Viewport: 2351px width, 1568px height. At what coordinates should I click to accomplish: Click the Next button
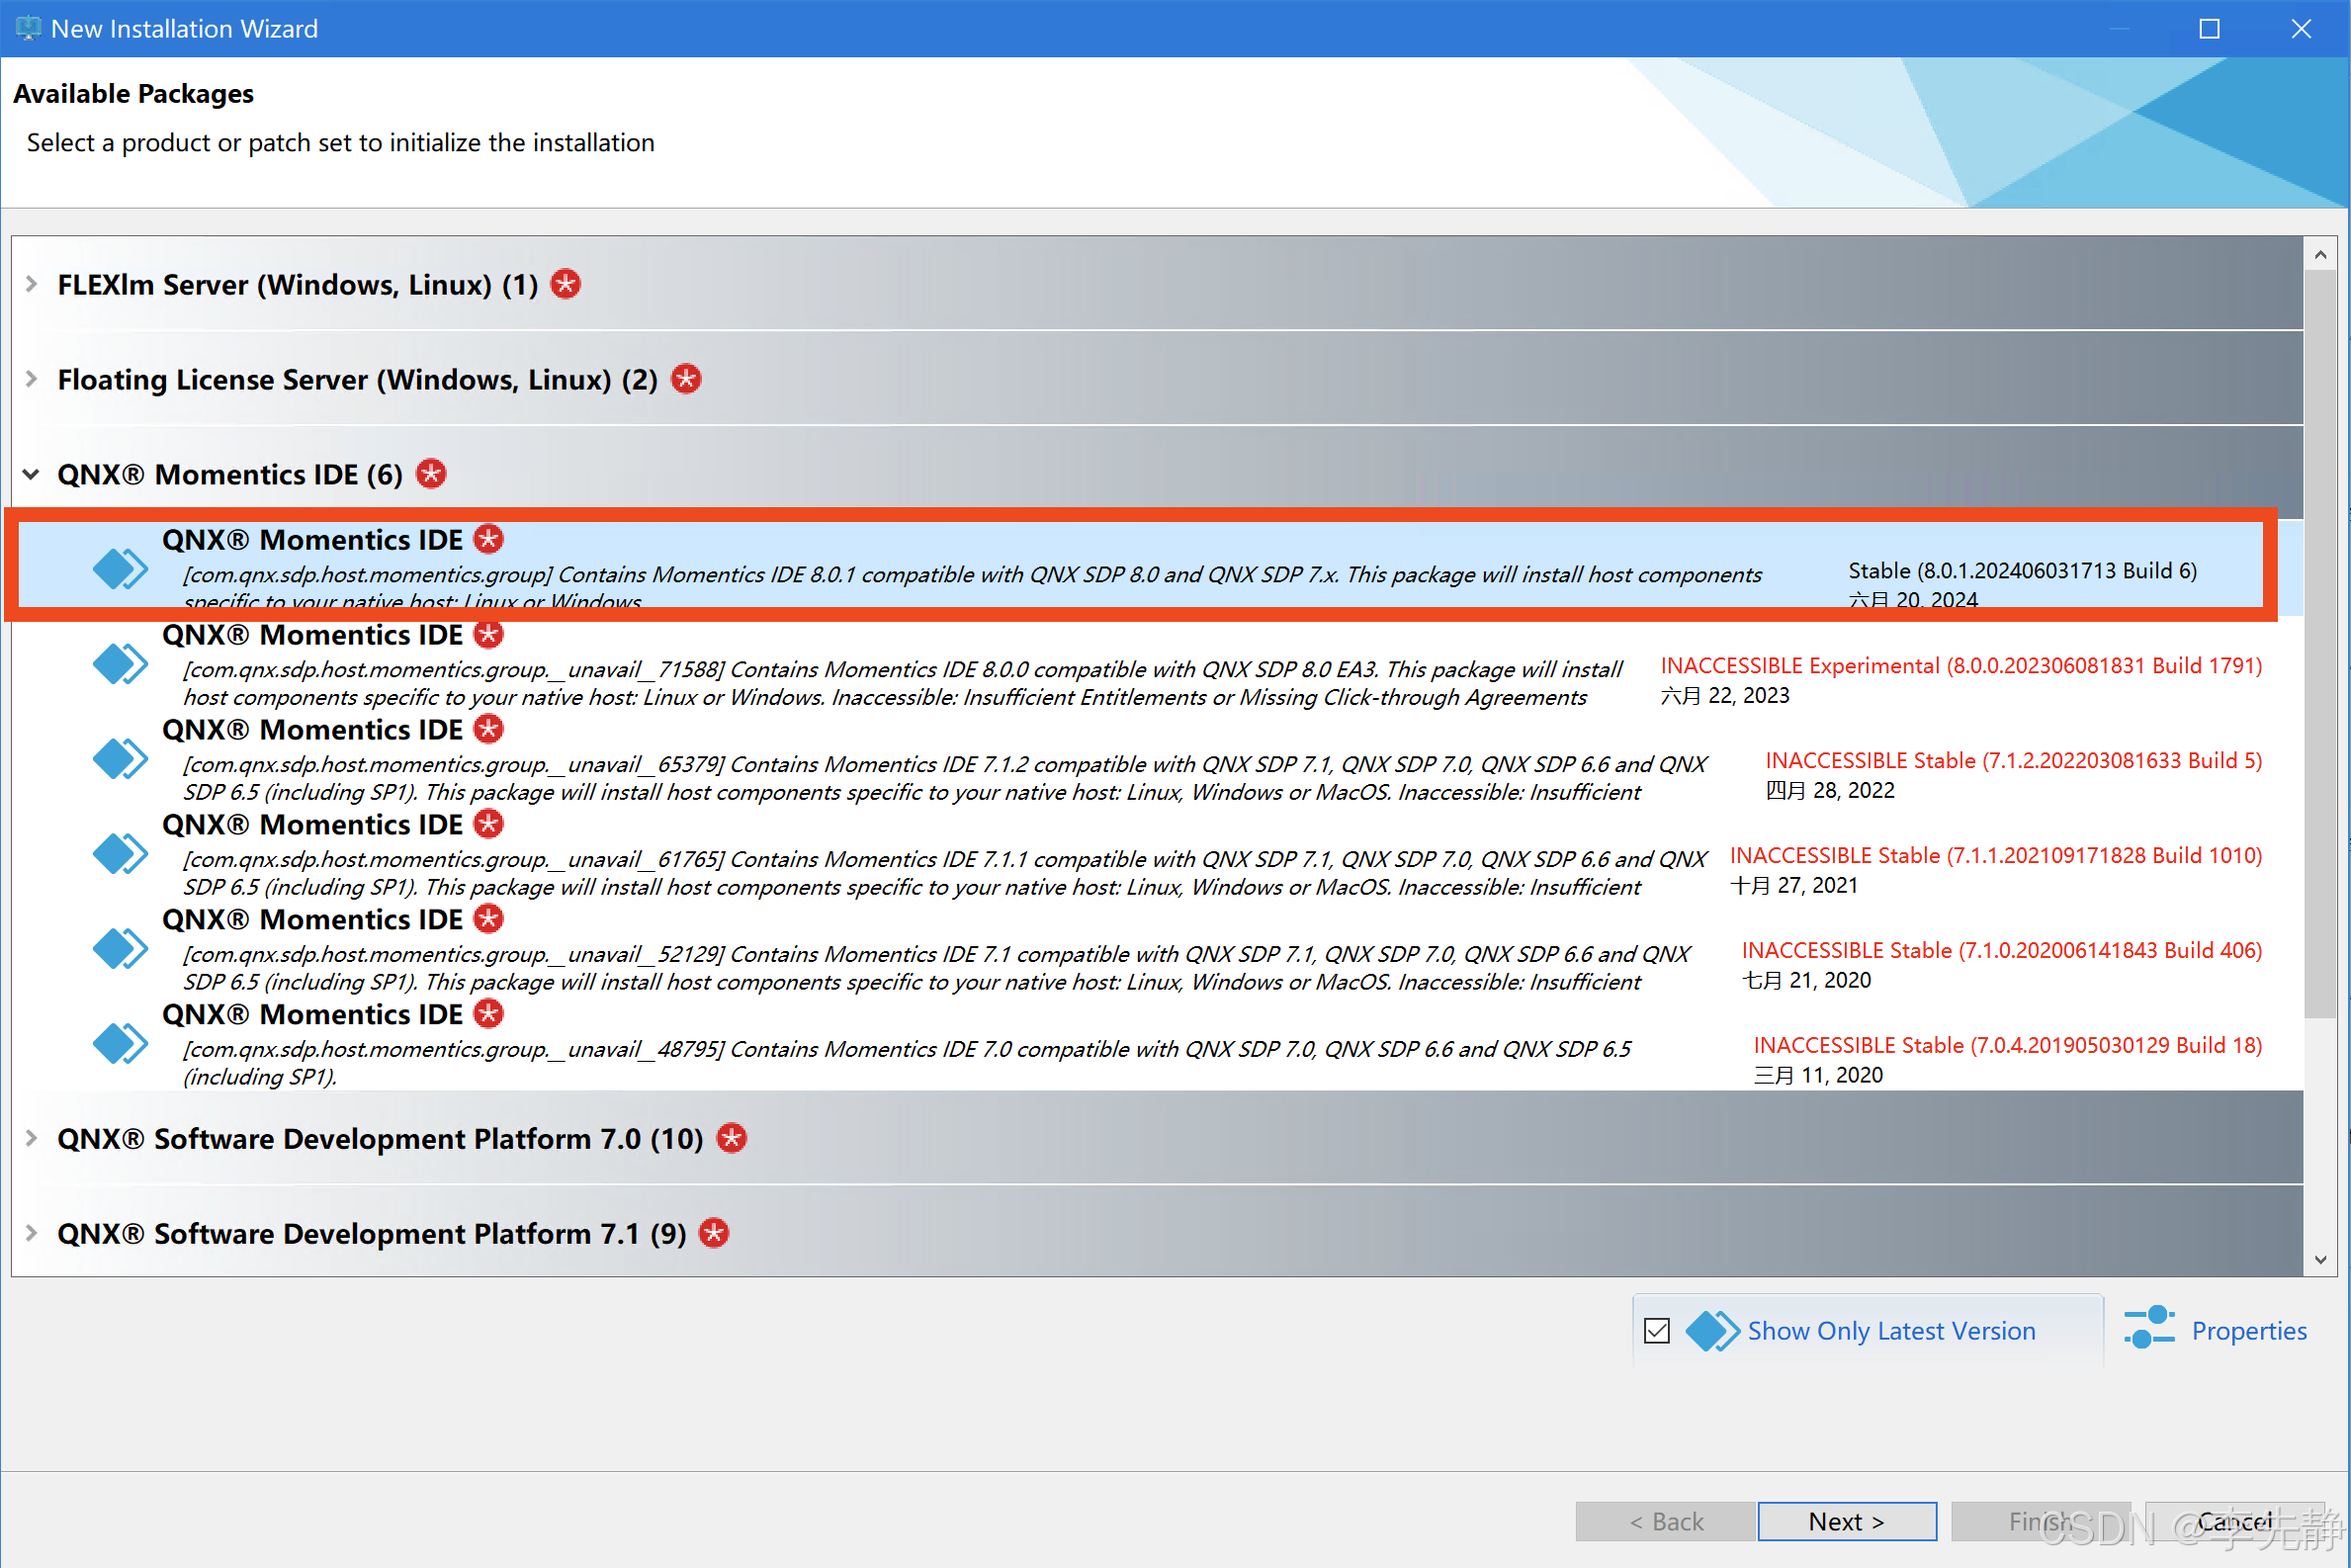(x=1847, y=1520)
